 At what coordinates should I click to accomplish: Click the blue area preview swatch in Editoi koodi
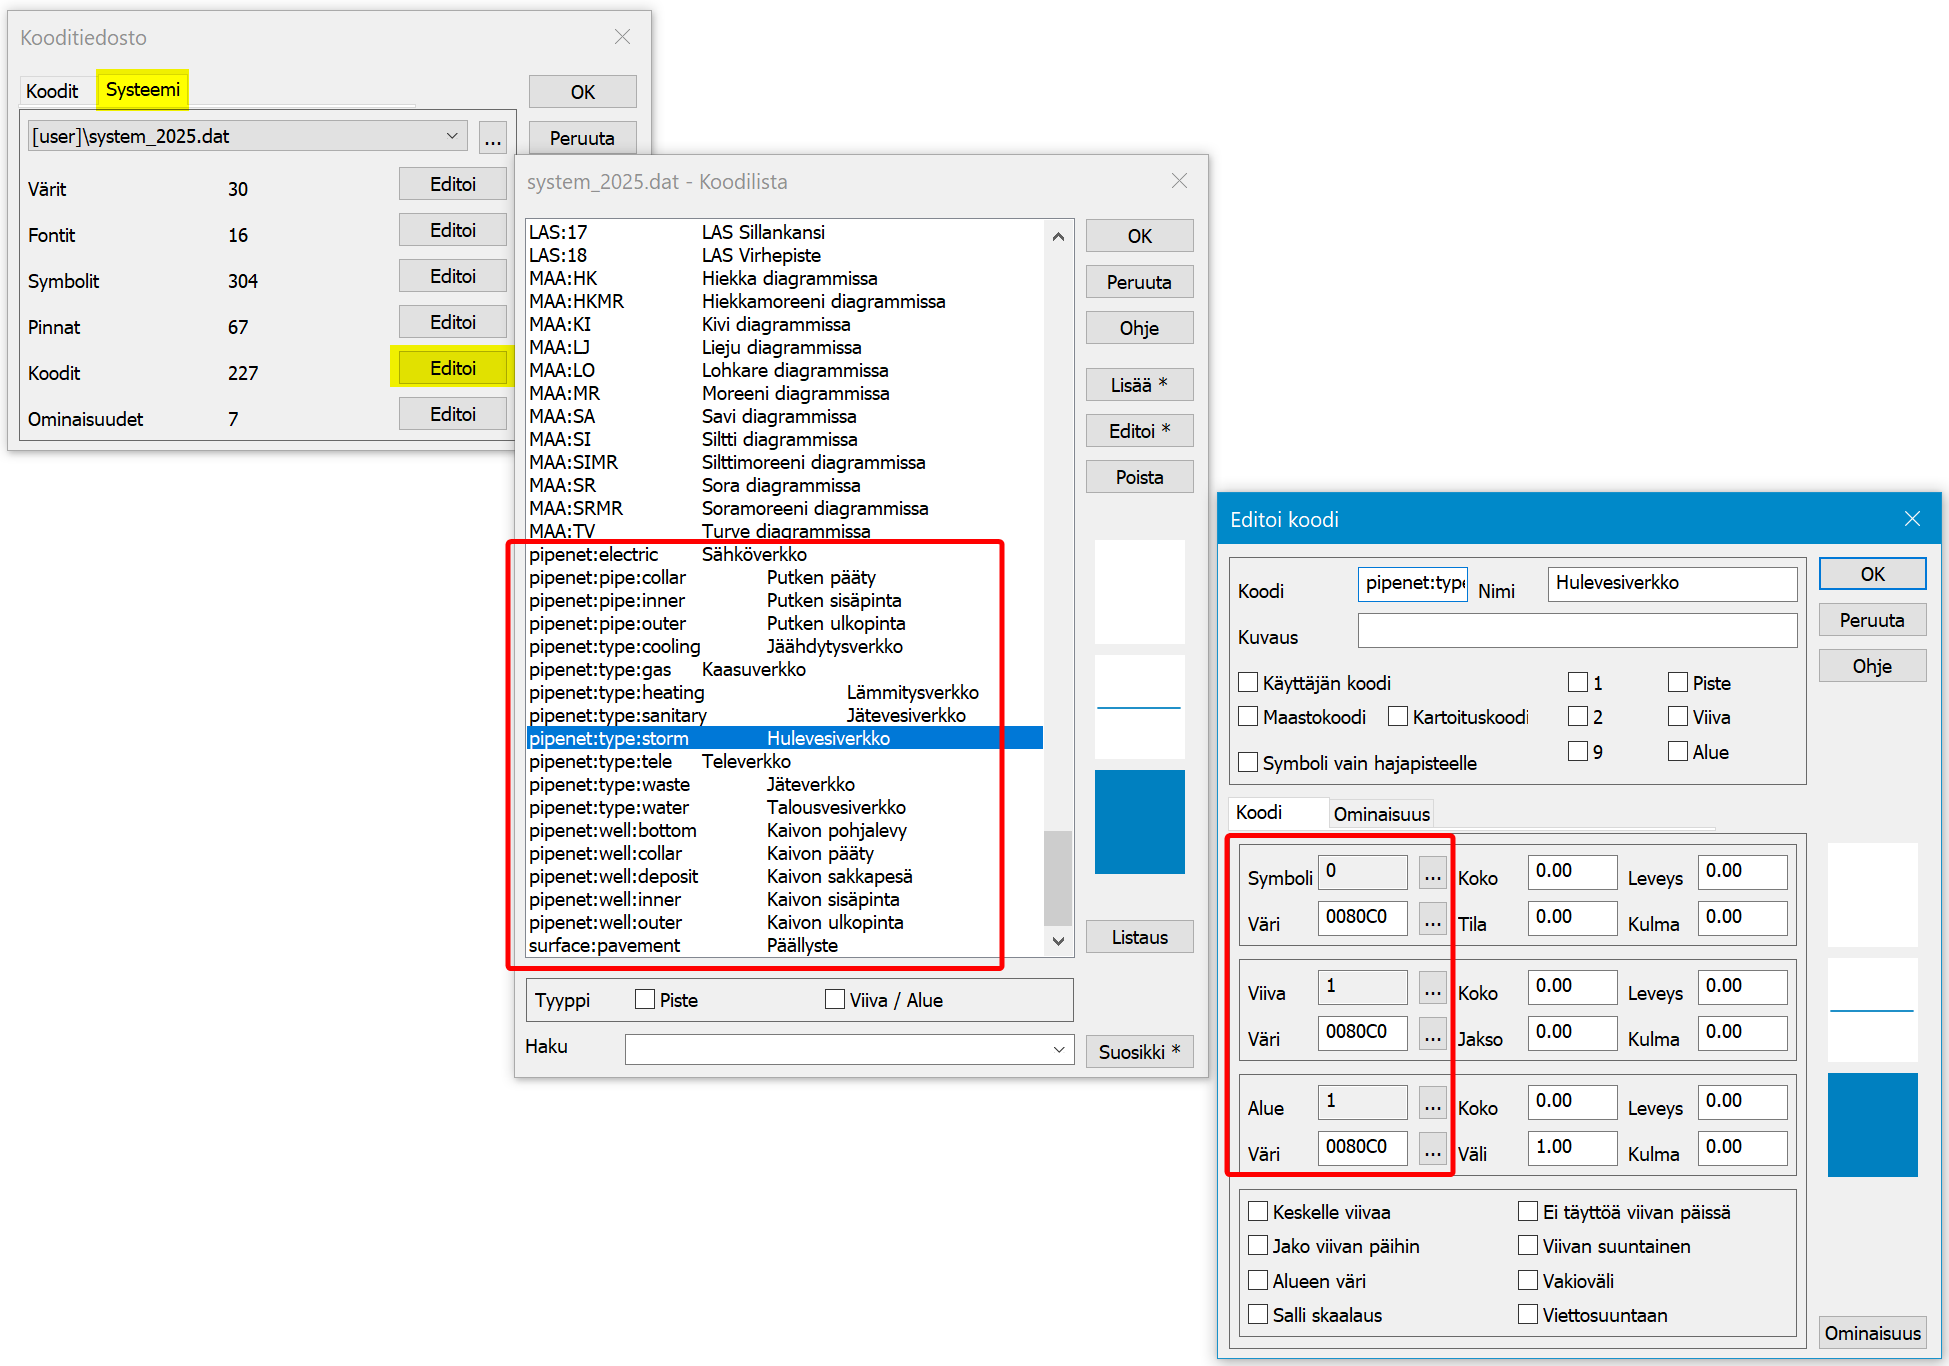[1872, 1124]
